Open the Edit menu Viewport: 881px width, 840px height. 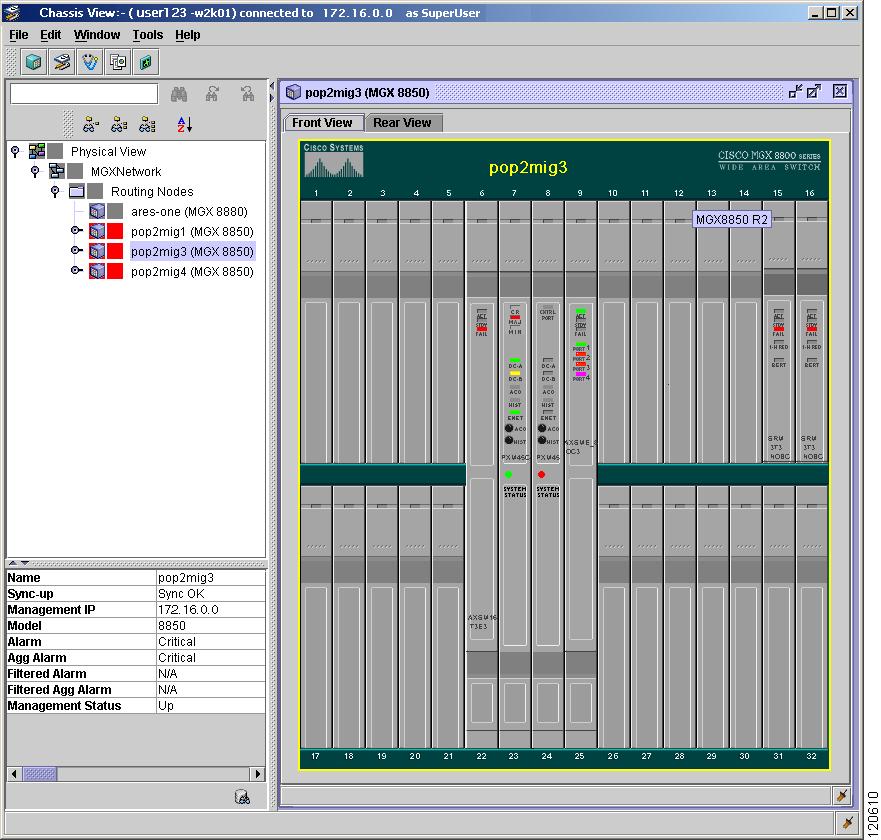pyautogui.click(x=51, y=35)
